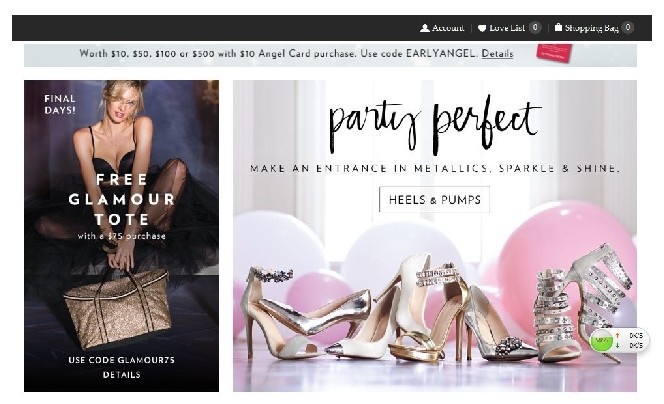Click the Shopping Bag item count badge
Viewport: 664px width, 404px height.
coord(627,28)
